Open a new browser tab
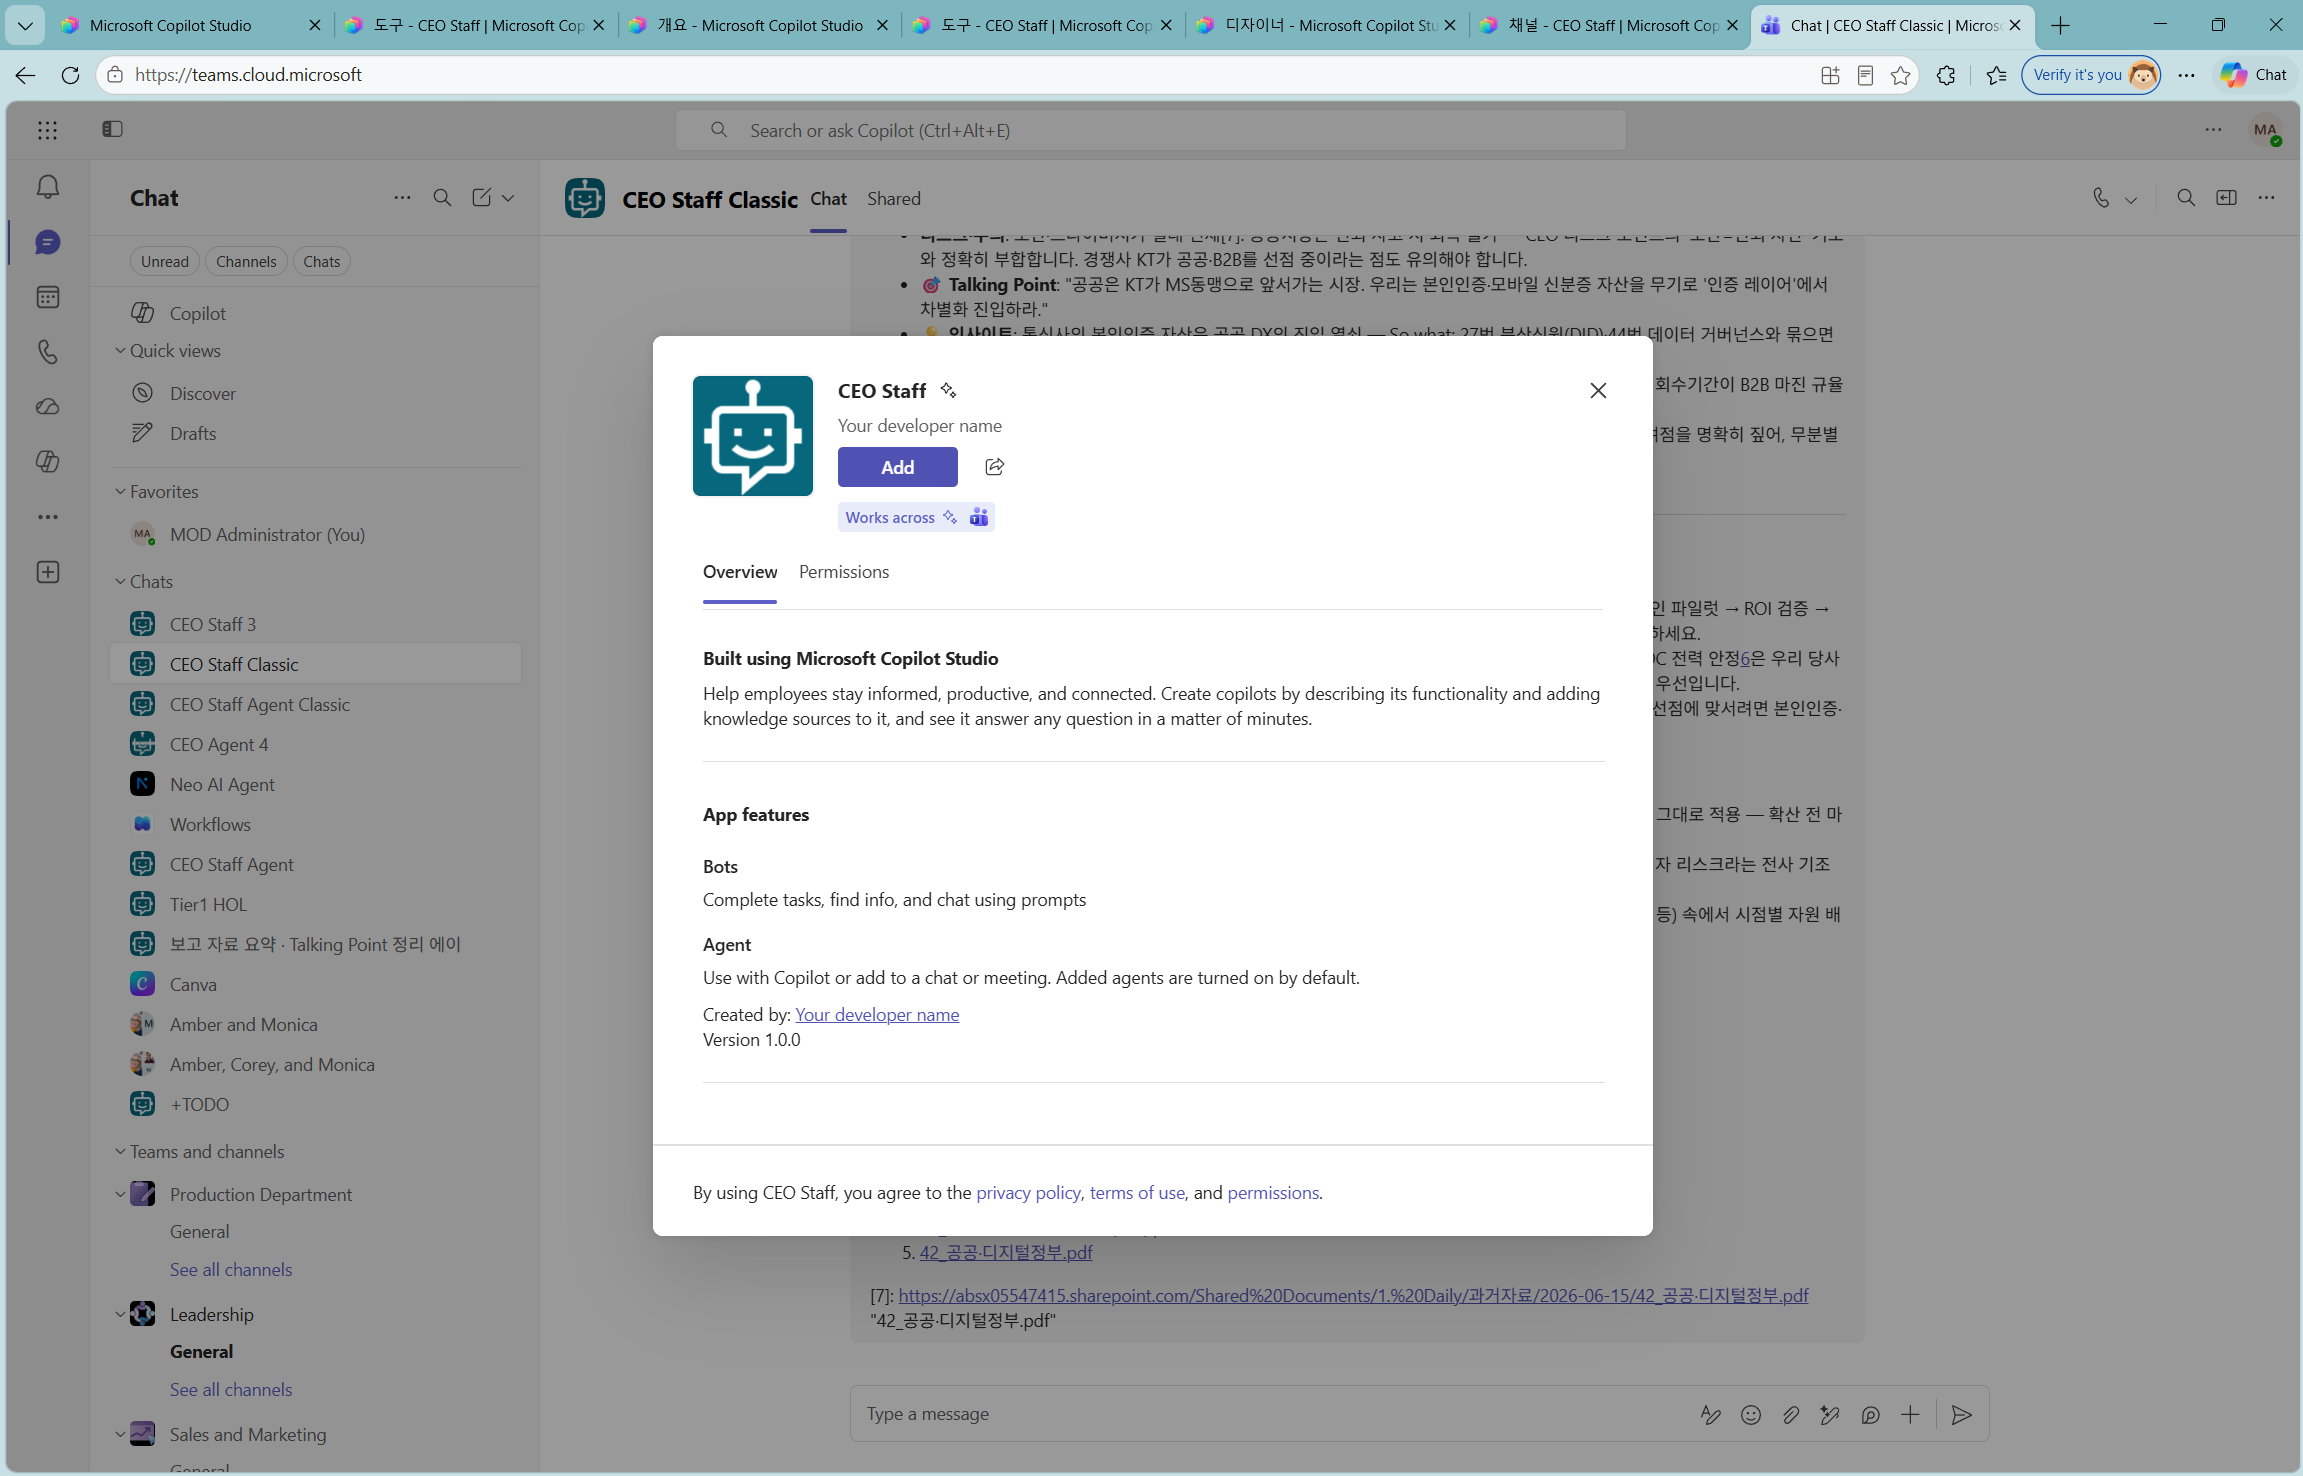 tap(2060, 26)
